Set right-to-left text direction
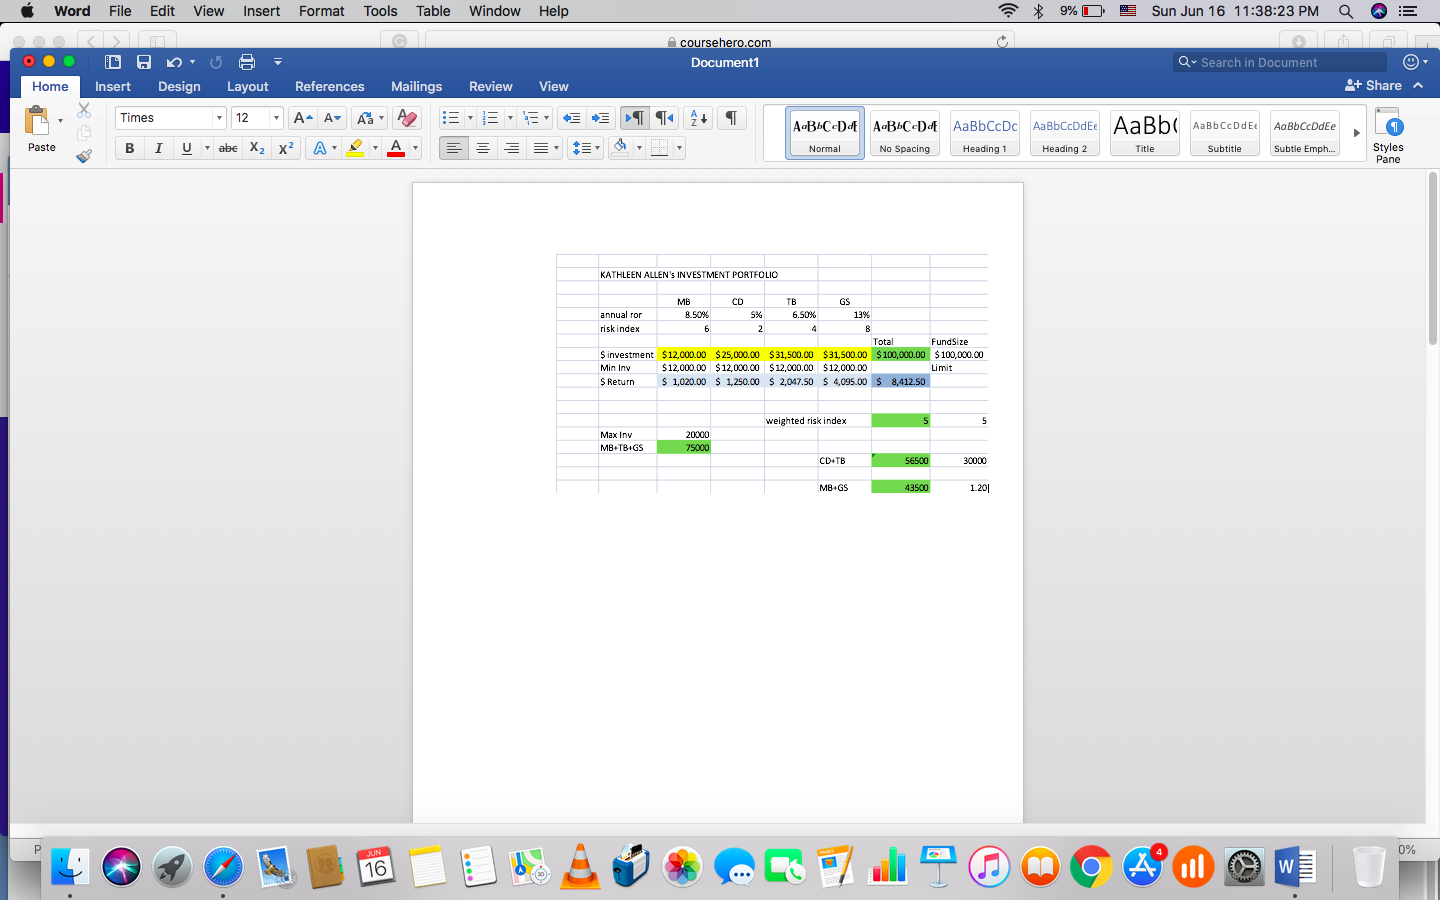The width and height of the screenshot is (1440, 900). pyautogui.click(x=664, y=118)
